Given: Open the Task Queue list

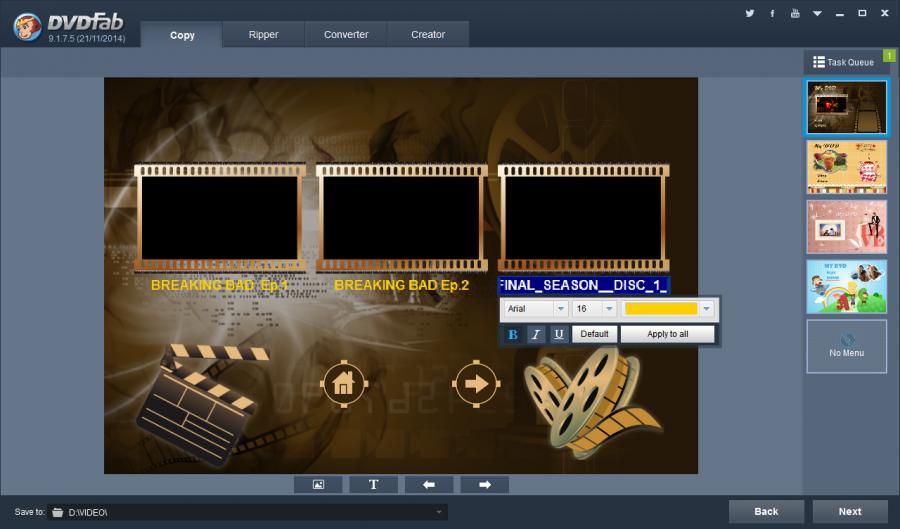Looking at the screenshot, I should tap(843, 62).
